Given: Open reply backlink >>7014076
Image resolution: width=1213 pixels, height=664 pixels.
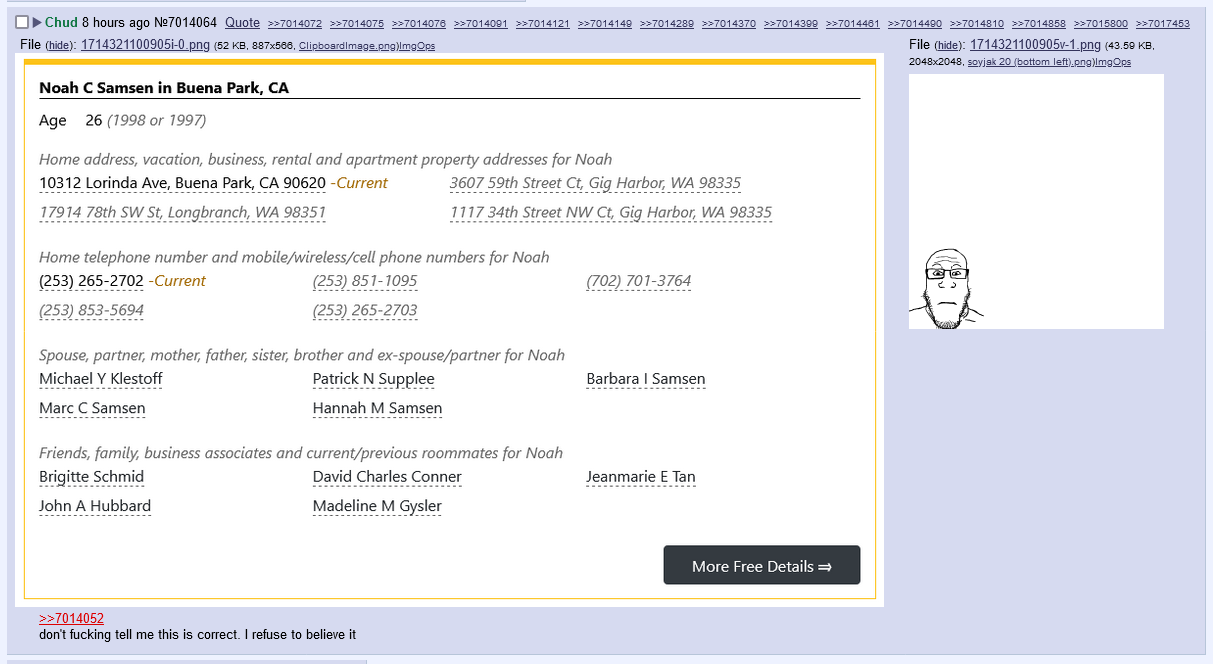Looking at the screenshot, I should 419,23.
